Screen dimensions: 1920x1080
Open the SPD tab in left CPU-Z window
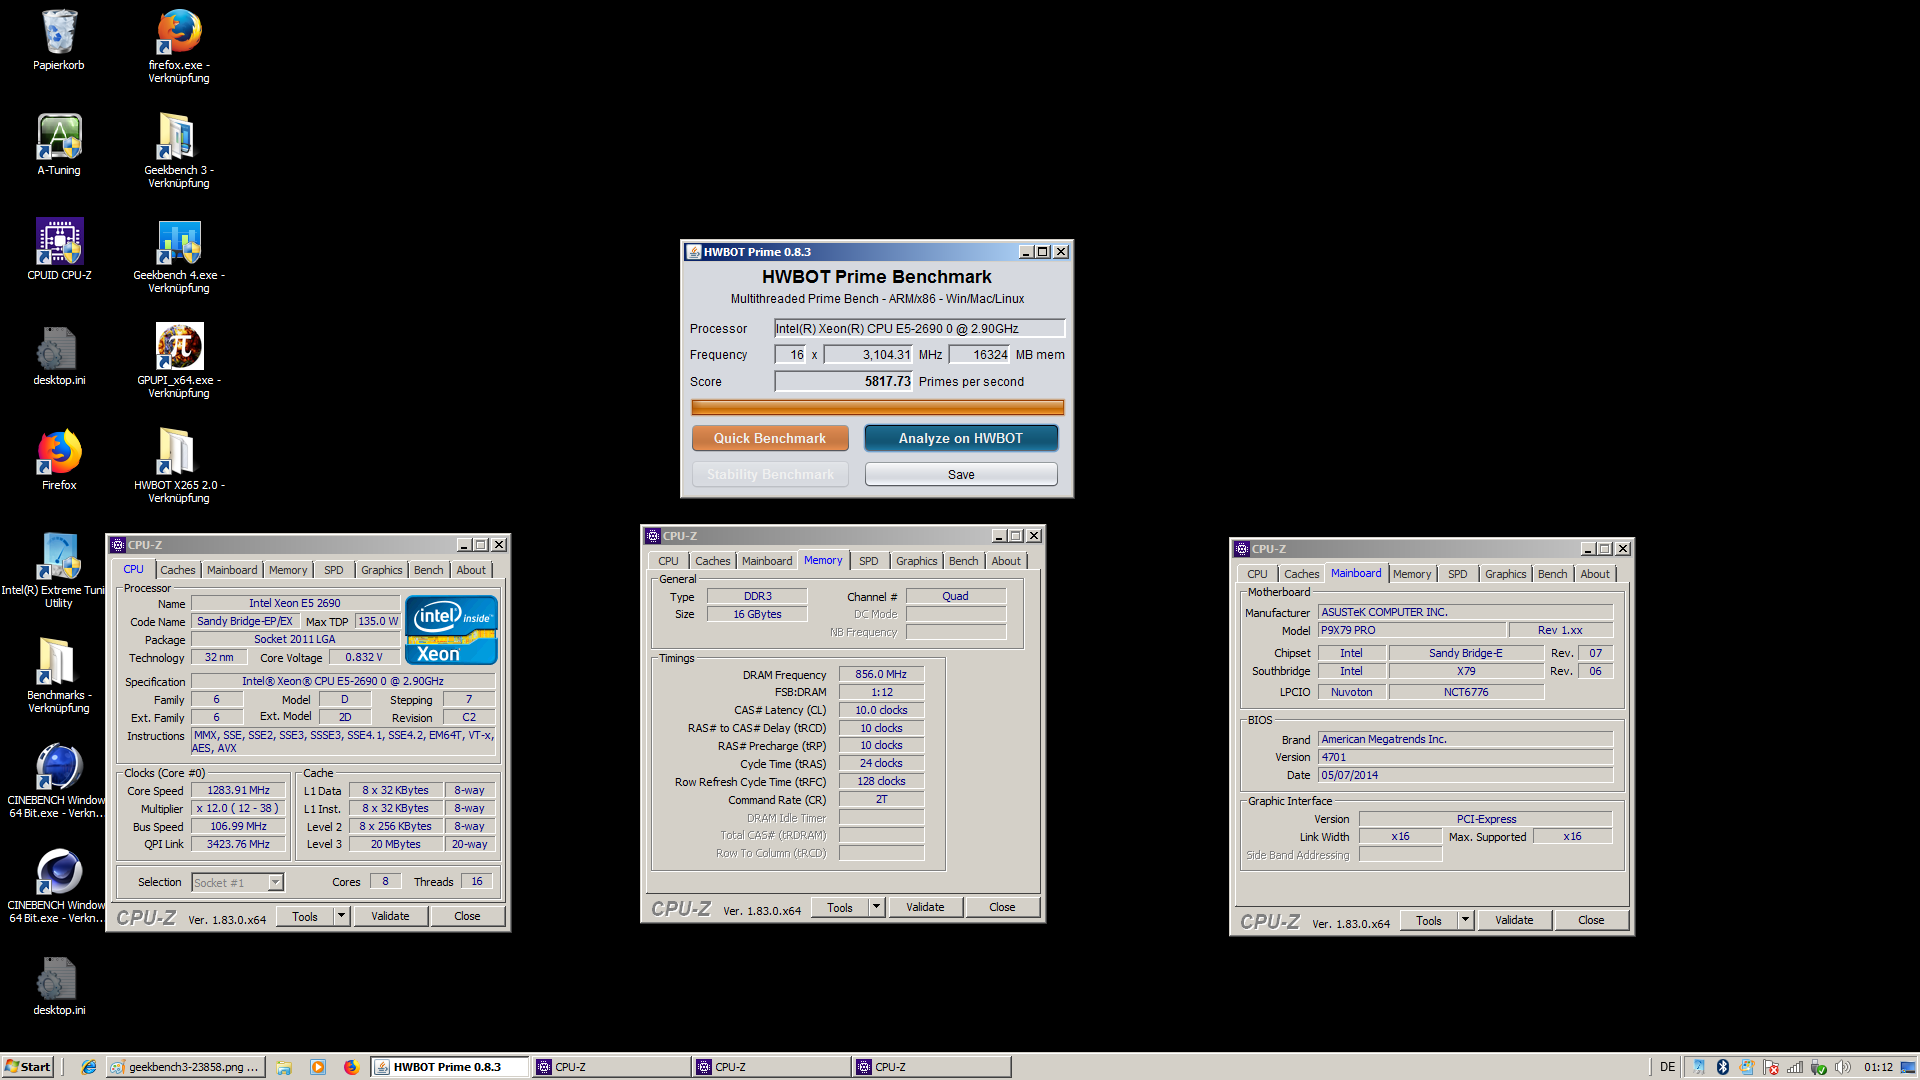pyautogui.click(x=334, y=570)
